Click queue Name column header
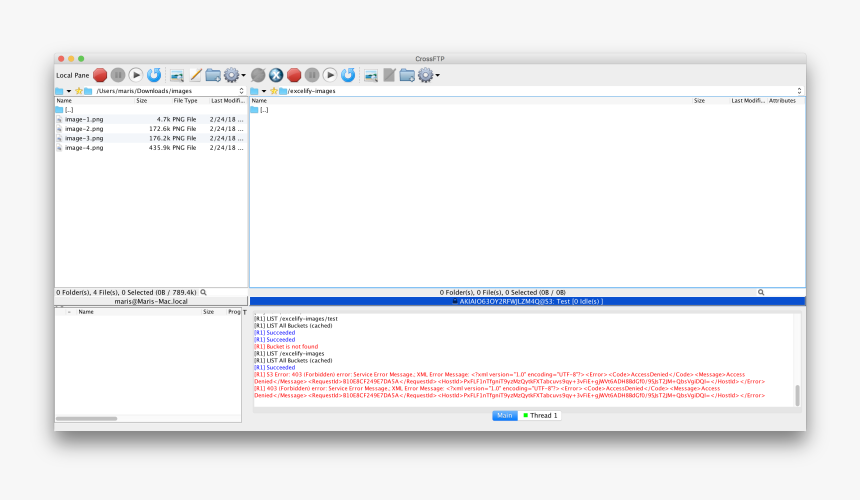Viewport: 860px width, 500px height. point(137,312)
